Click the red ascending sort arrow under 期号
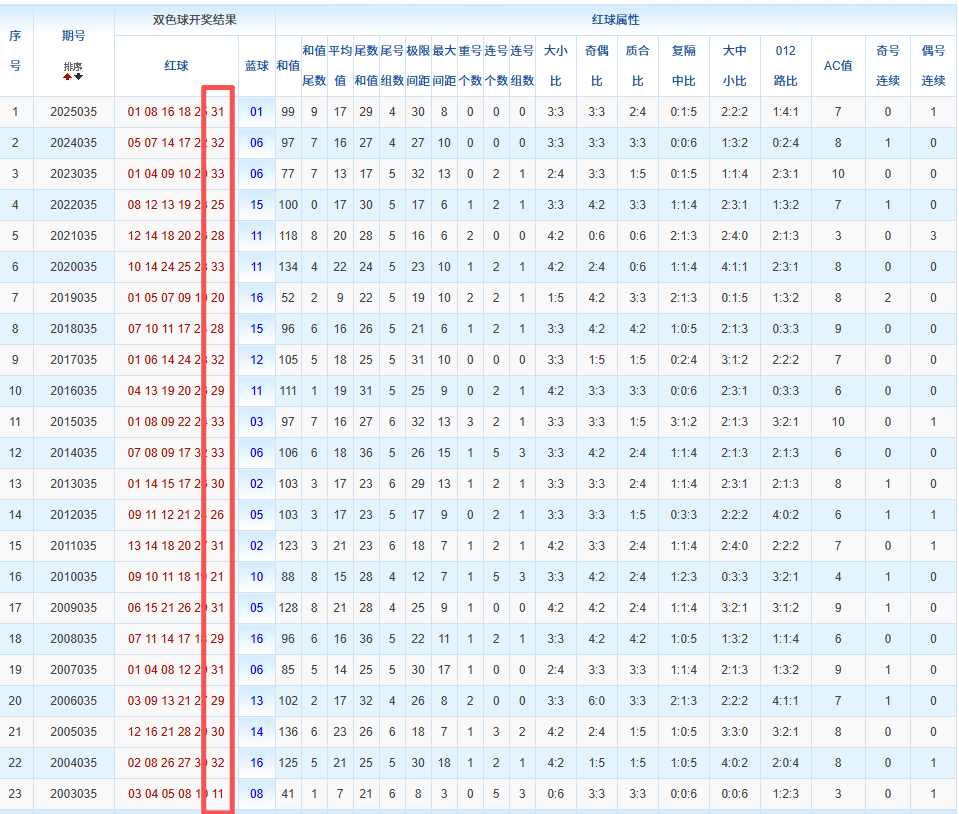The width and height of the screenshot is (959, 814). pyautogui.click(x=67, y=75)
